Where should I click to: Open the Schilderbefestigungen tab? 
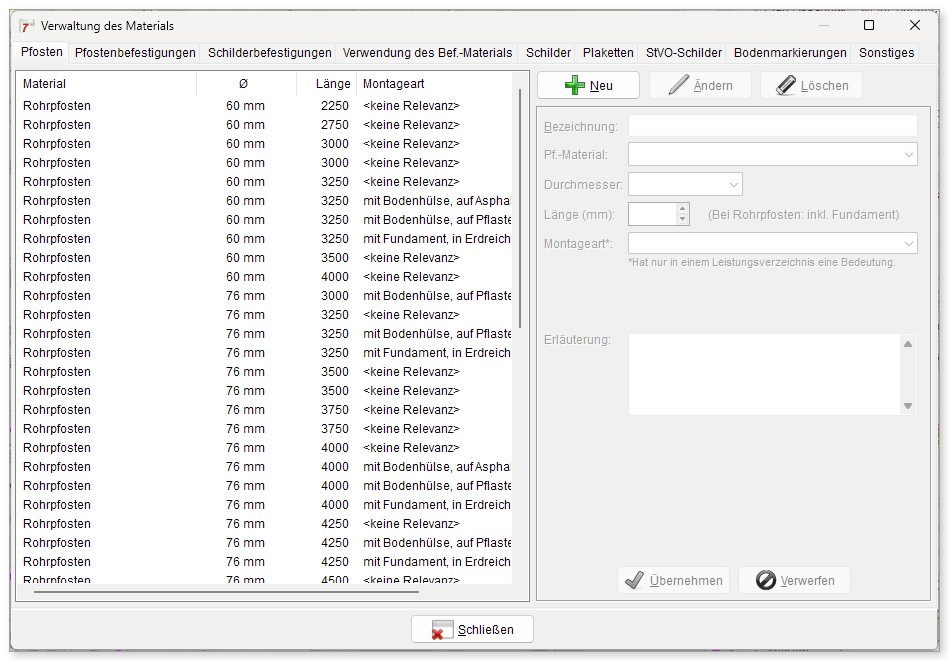pos(269,53)
